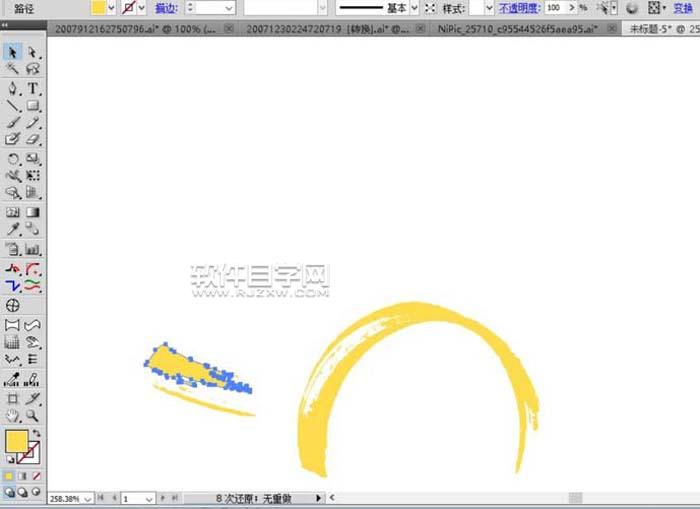Select the Paintbrush tool
The image size is (700, 509).
pyautogui.click(x=12, y=122)
